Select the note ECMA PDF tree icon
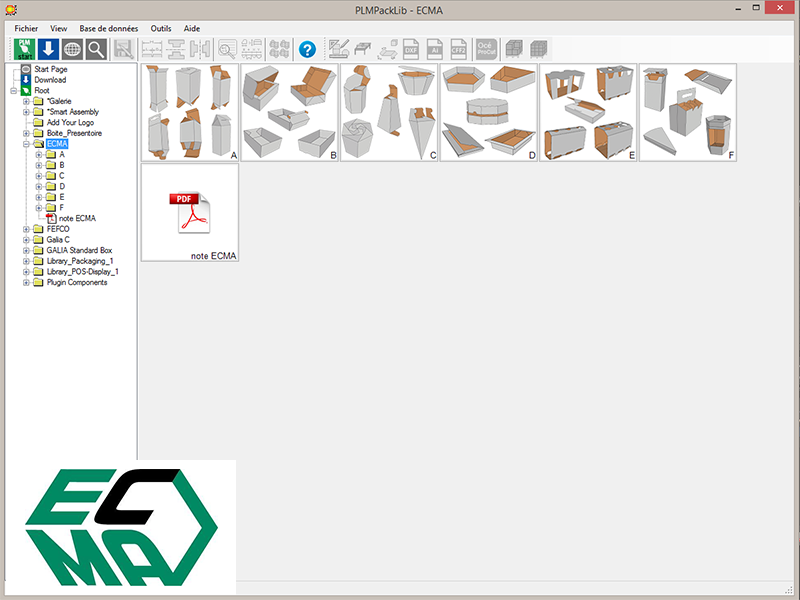Viewport: 800px width, 600px height. point(51,218)
